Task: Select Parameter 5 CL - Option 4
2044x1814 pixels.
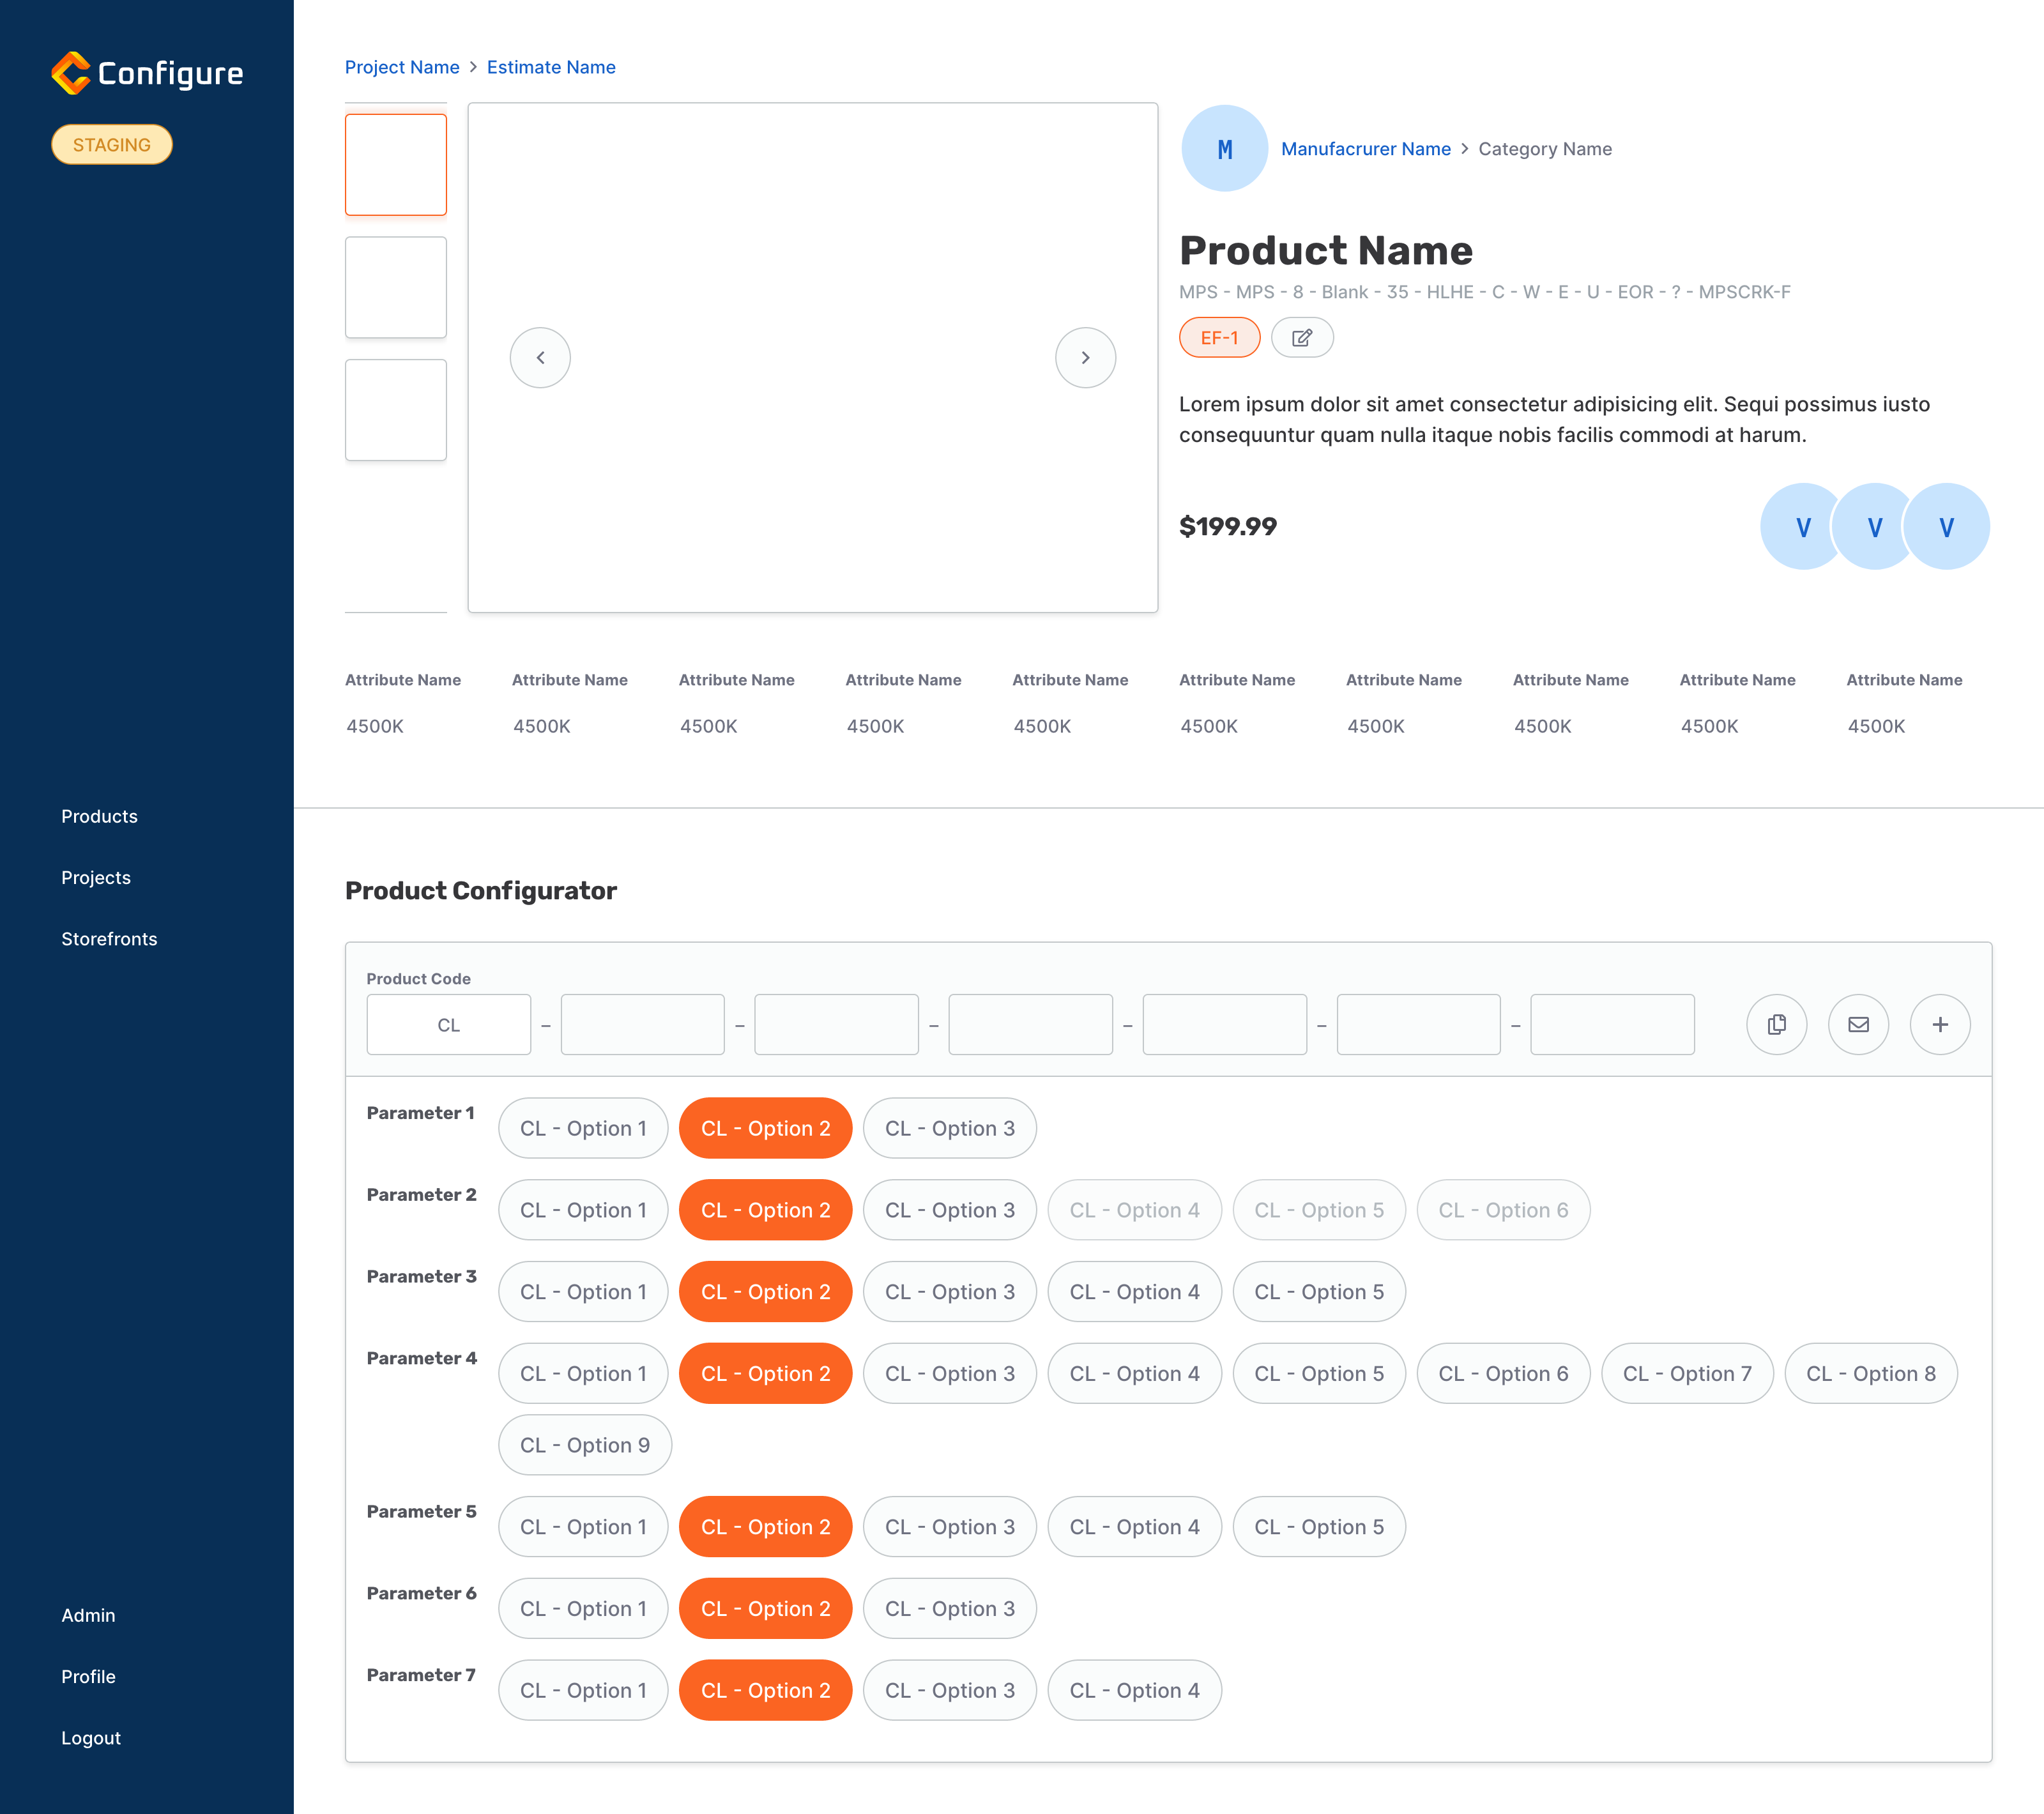Action: click(x=1134, y=1527)
